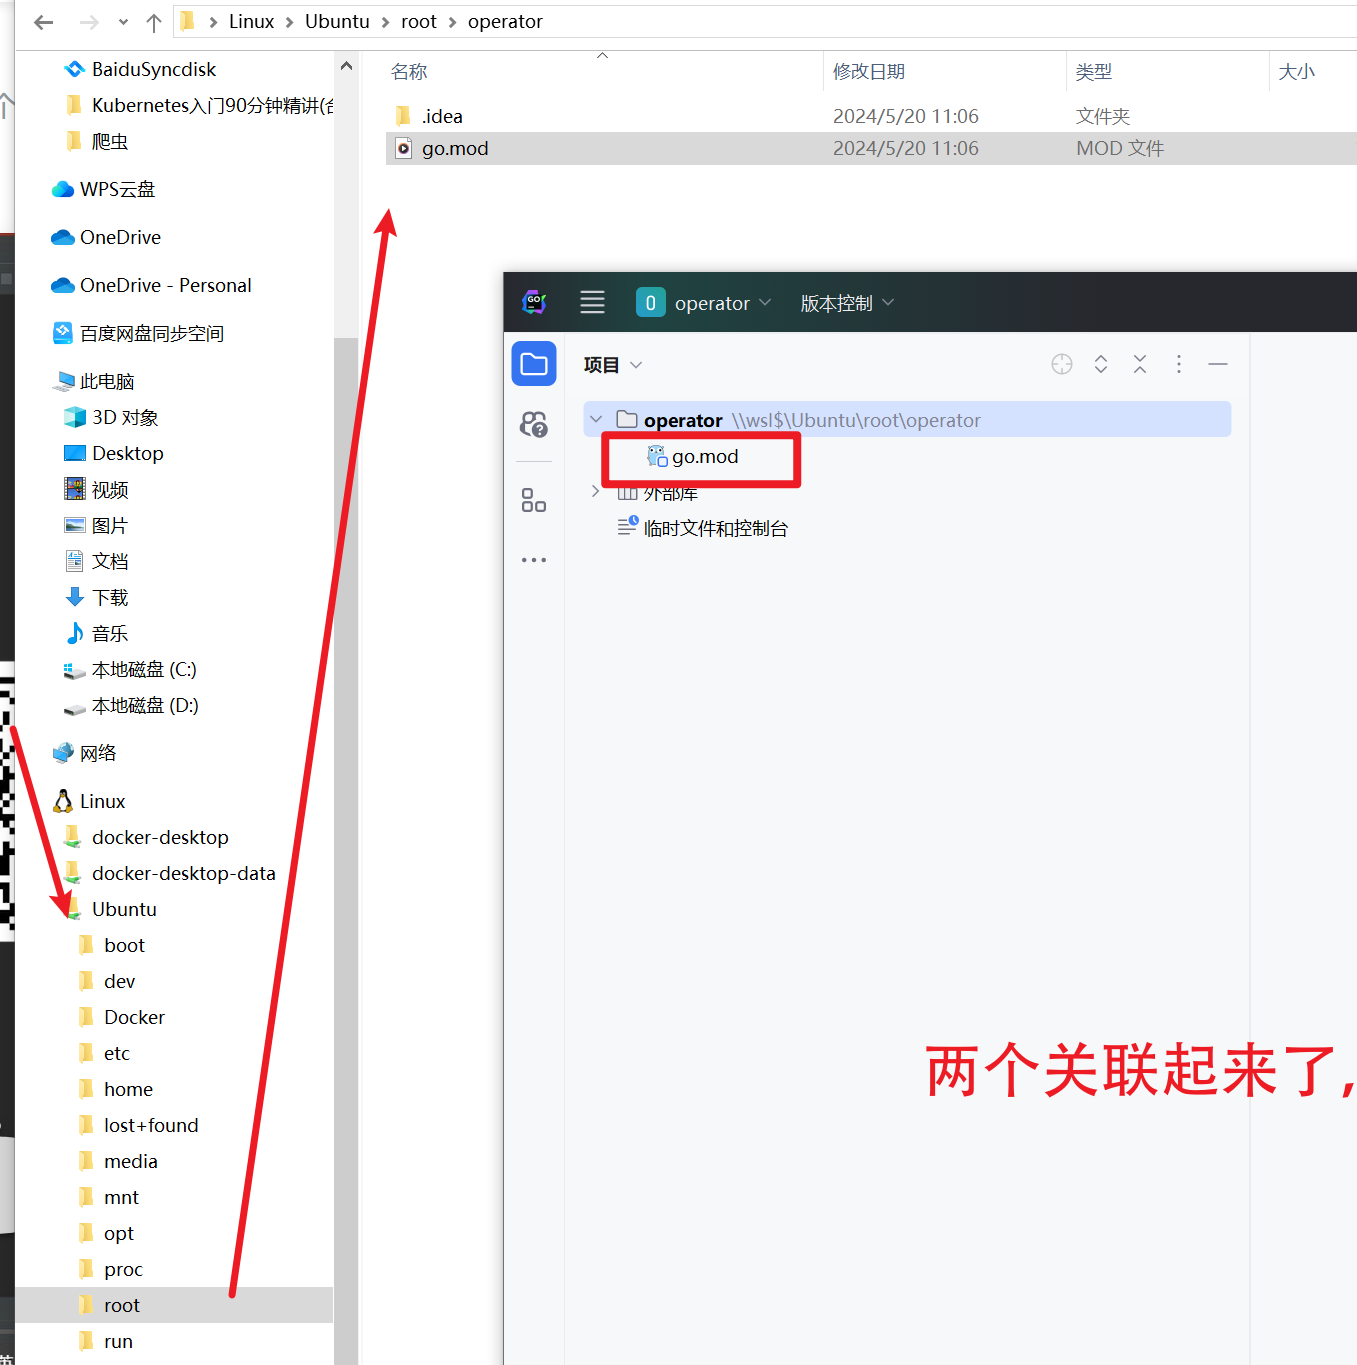The height and width of the screenshot is (1365, 1357).
Task: Open recent locations dropdown in Explorer
Action: pos(123,22)
